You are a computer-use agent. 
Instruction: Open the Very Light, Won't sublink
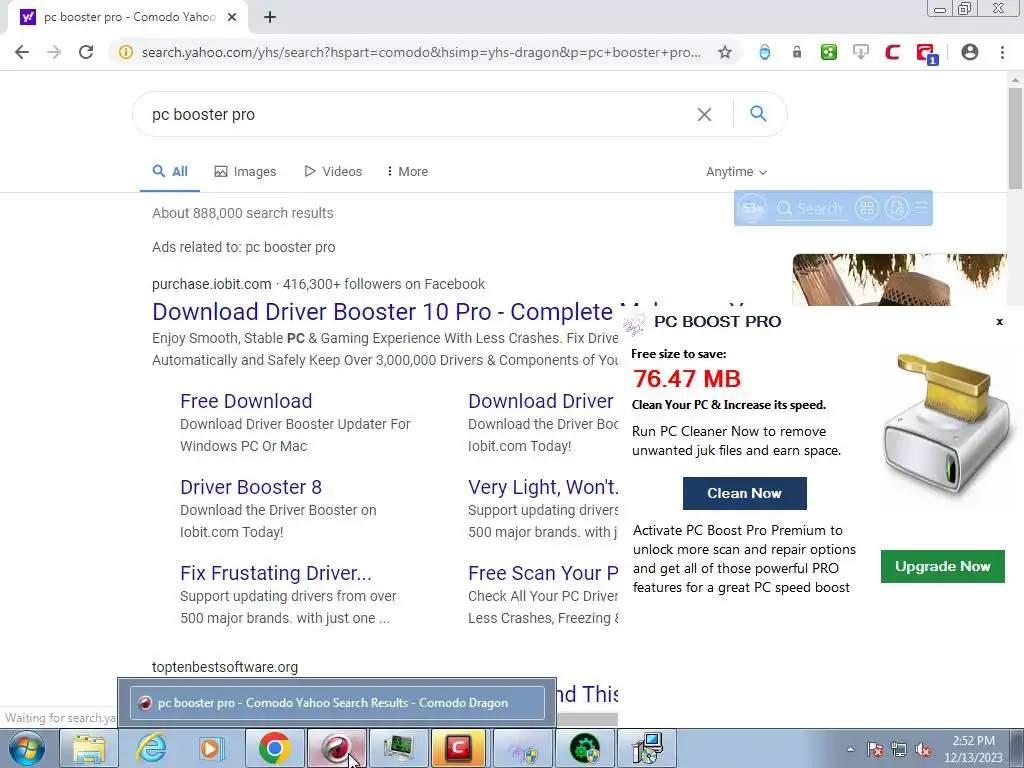(543, 487)
